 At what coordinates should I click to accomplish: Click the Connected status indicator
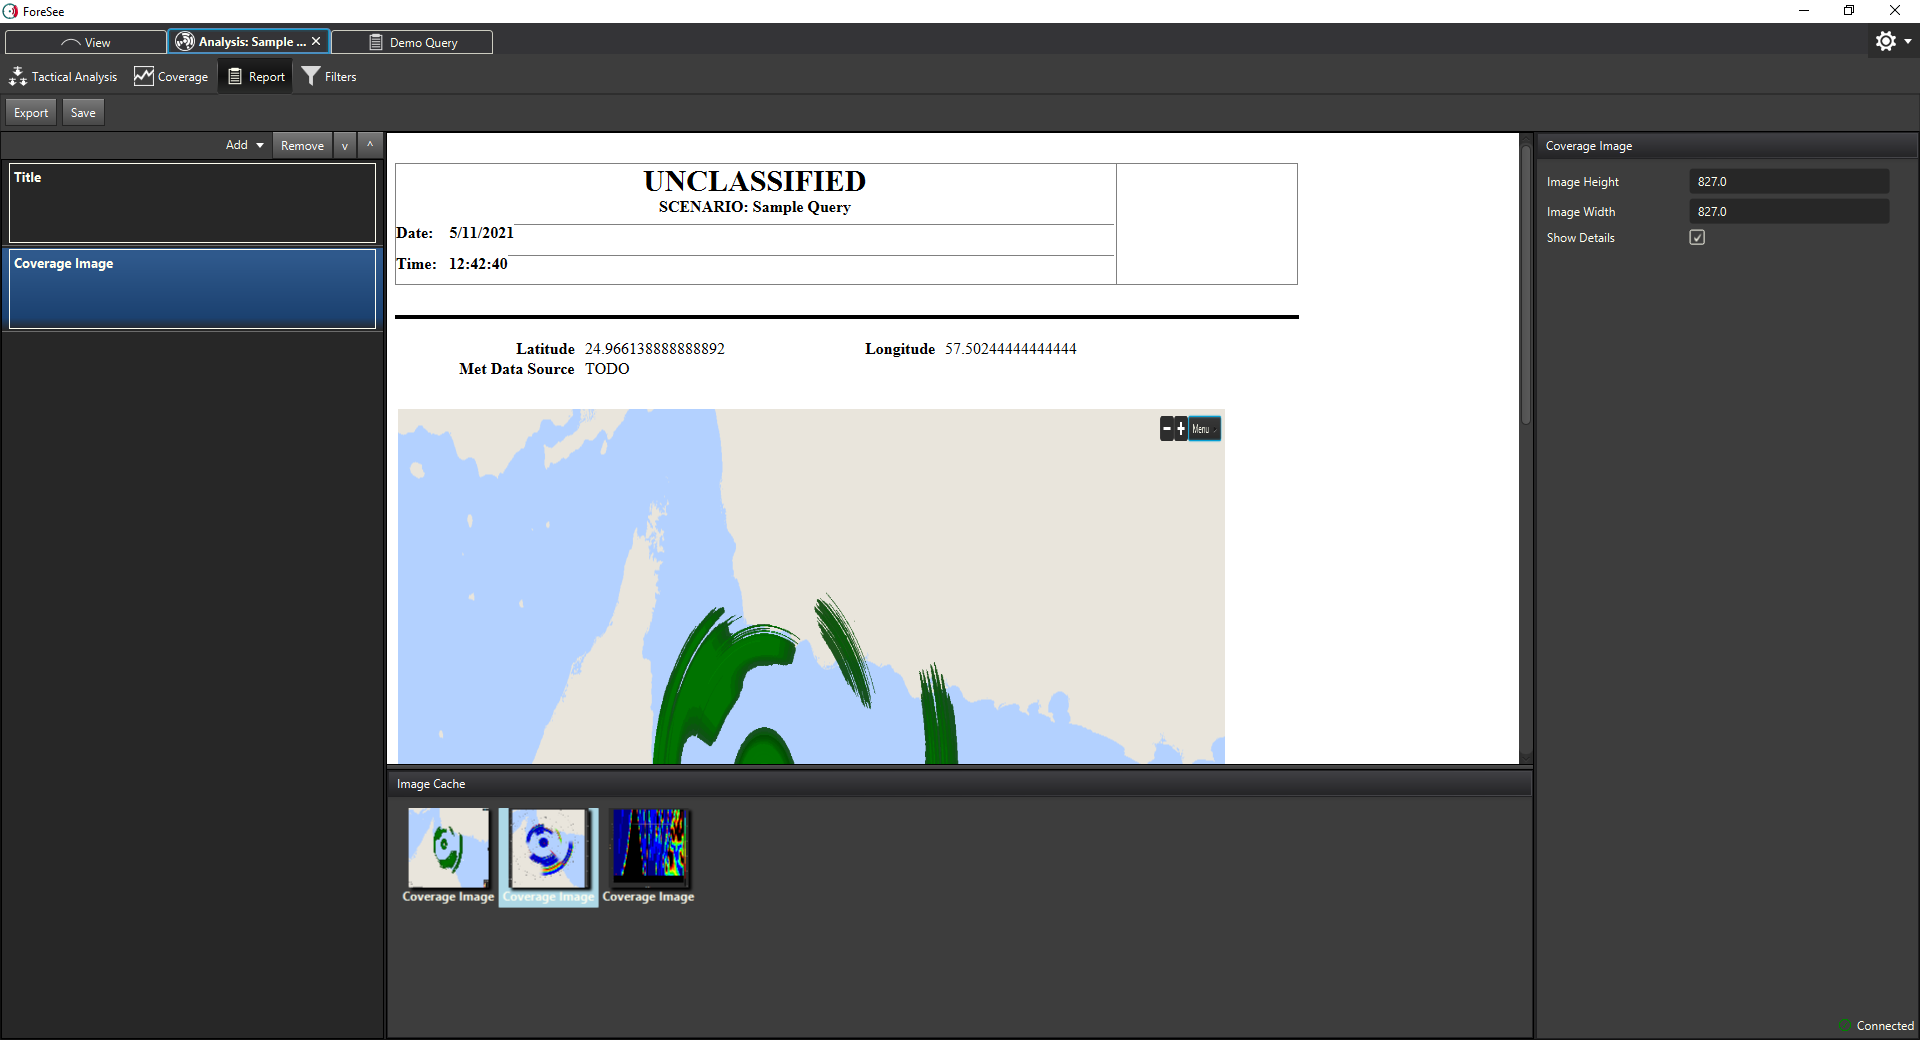click(x=1877, y=1026)
